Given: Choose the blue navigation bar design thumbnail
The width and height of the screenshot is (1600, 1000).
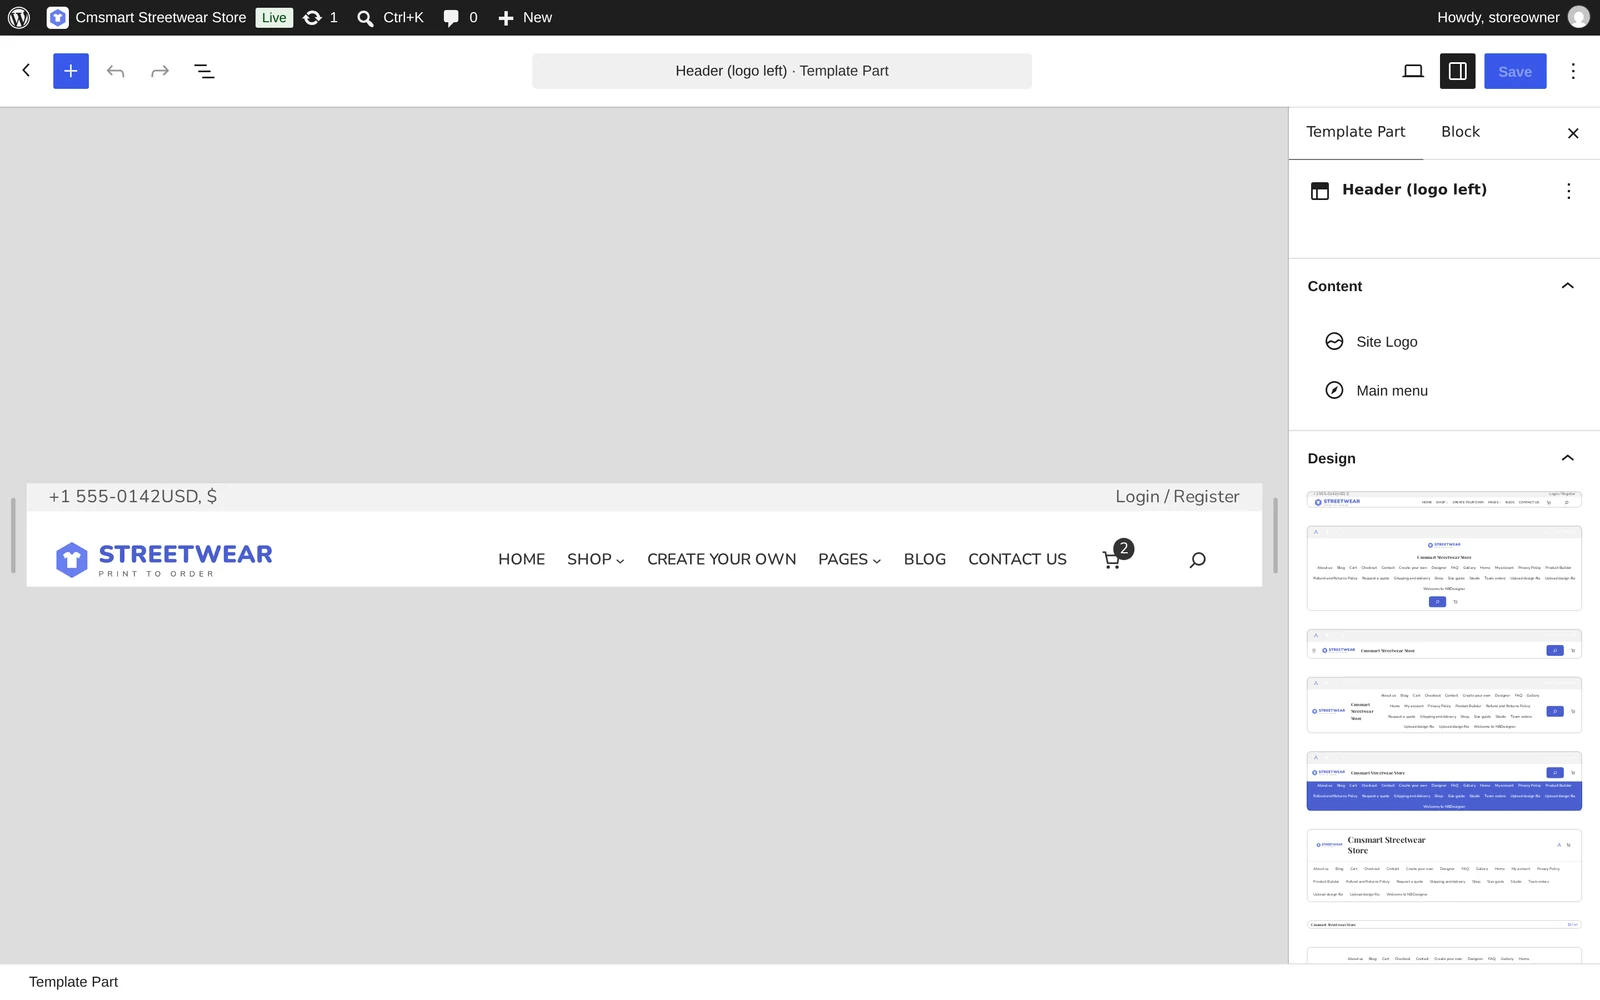Looking at the screenshot, I should coord(1444,781).
